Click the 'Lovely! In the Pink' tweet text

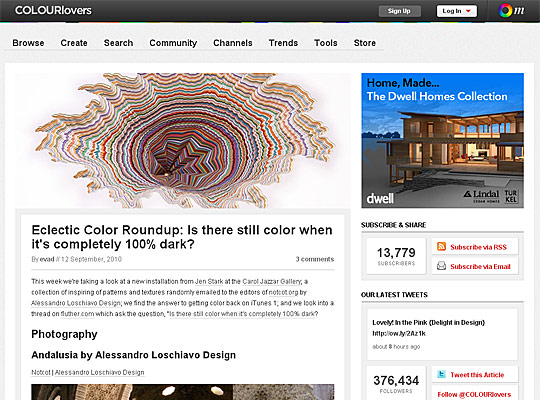[x=428, y=322]
